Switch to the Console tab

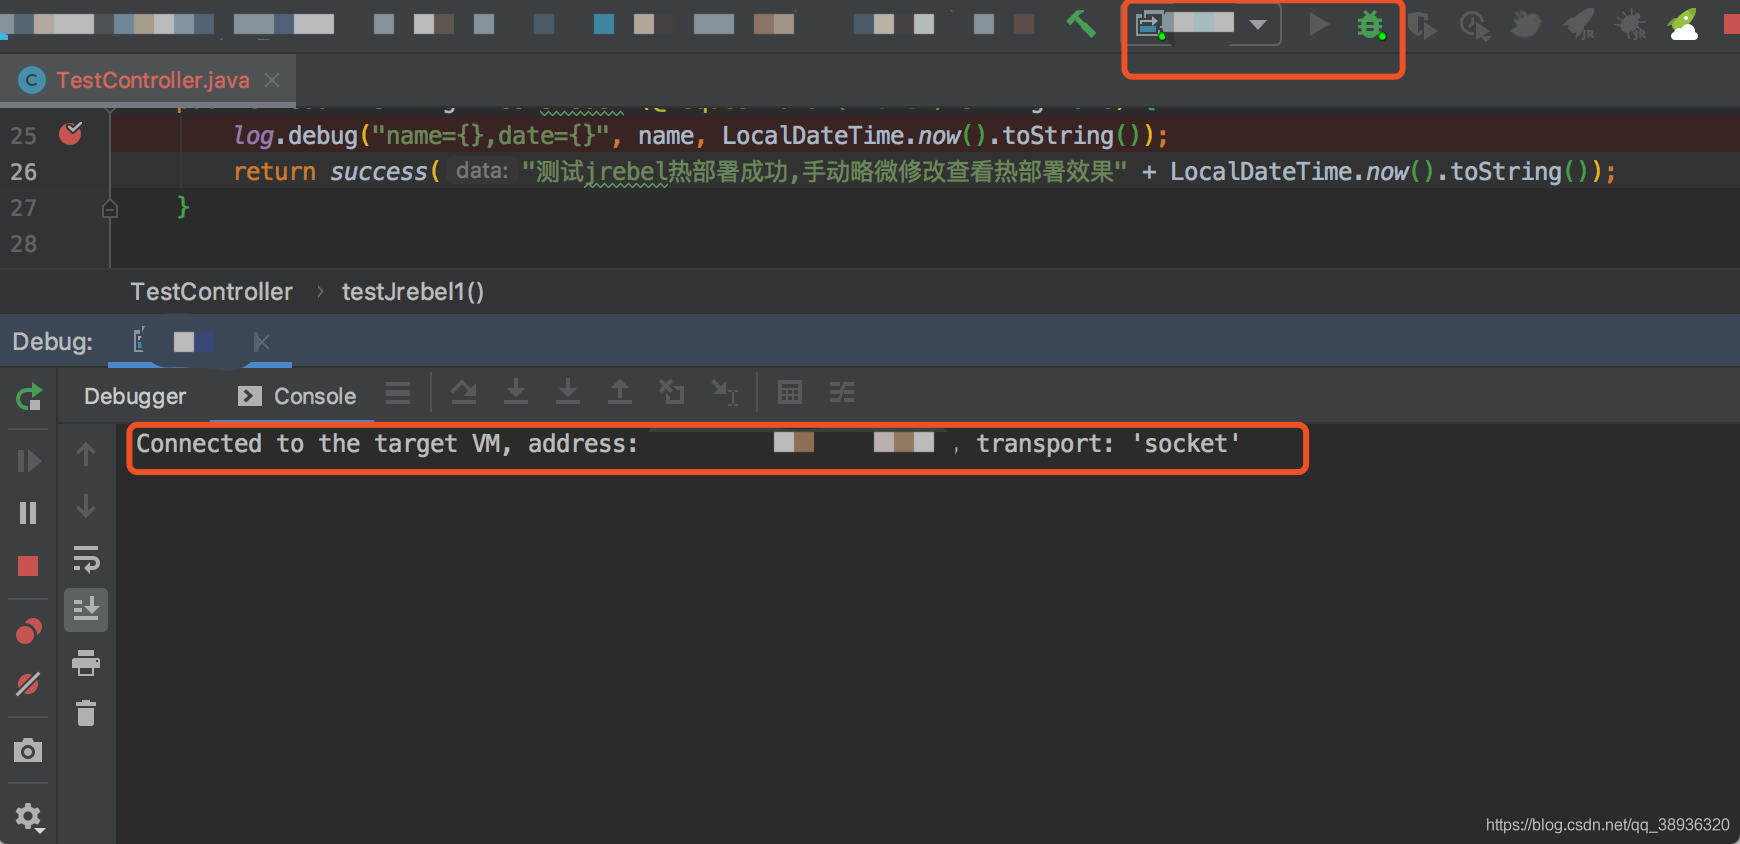[x=297, y=396]
